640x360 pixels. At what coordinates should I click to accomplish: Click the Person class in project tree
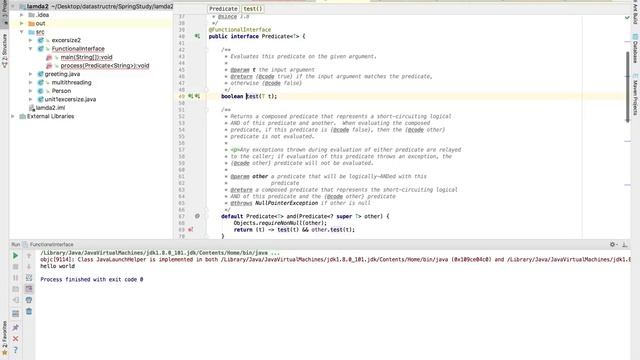61,91
